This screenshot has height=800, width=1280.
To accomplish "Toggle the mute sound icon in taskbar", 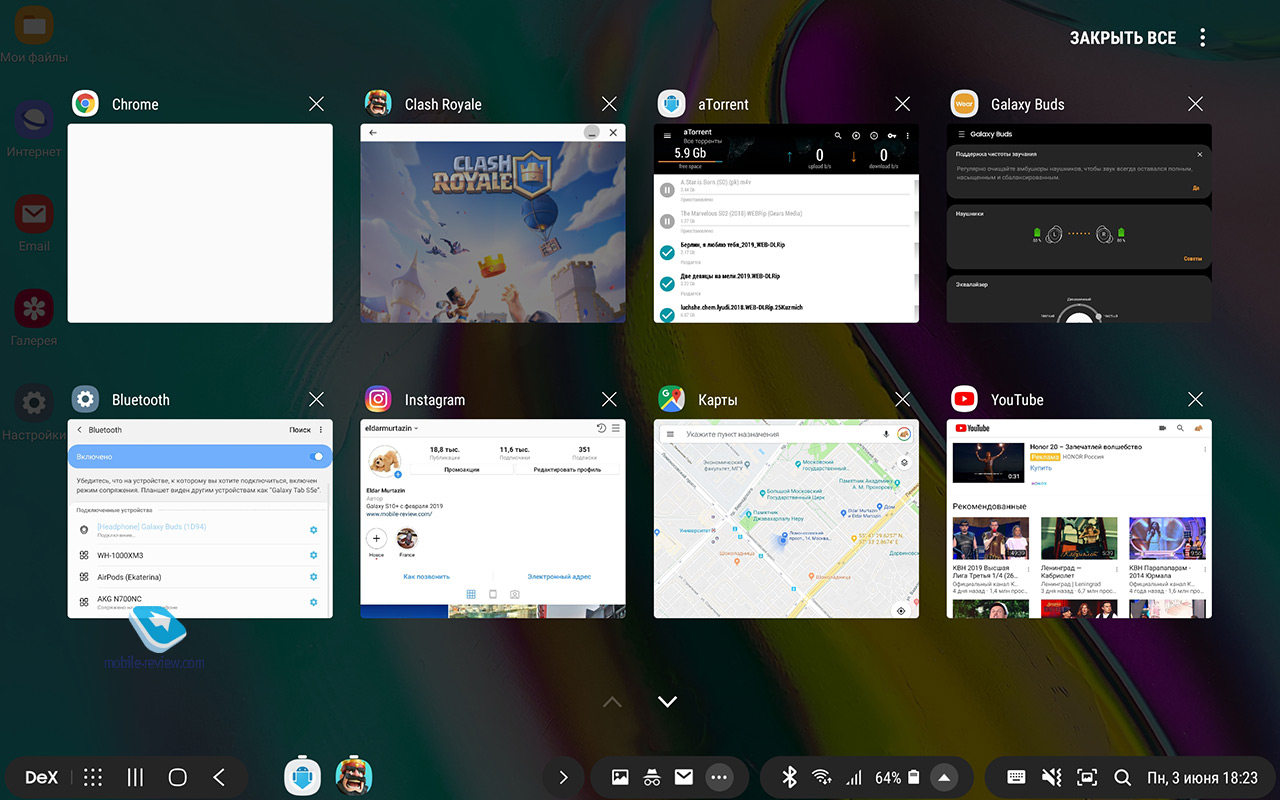I will point(1051,777).
